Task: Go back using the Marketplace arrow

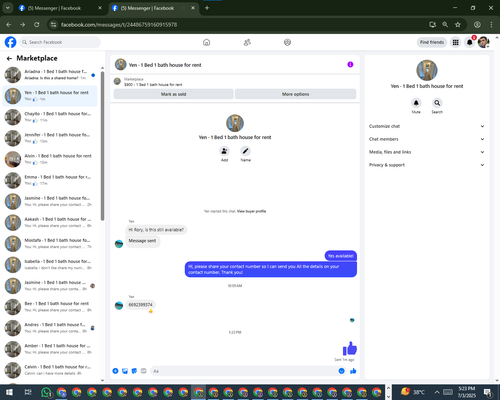Action: pos(9,59)
